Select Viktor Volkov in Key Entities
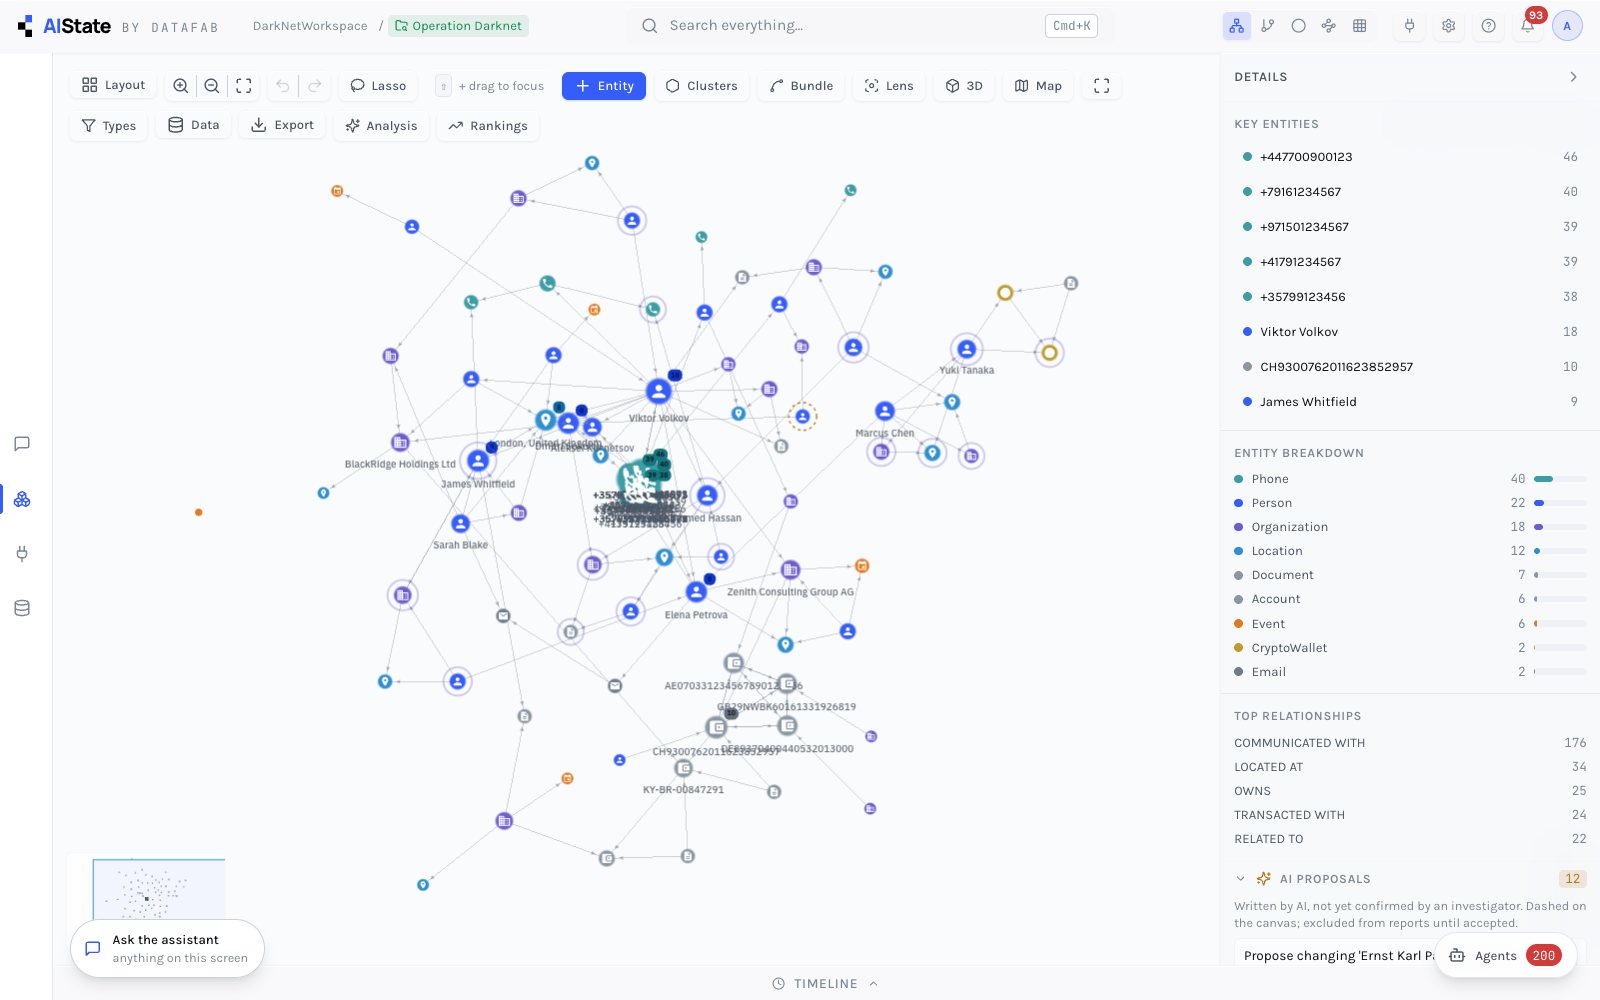The height and width of the screenshot is (1000, 1600). (1410, 332)
